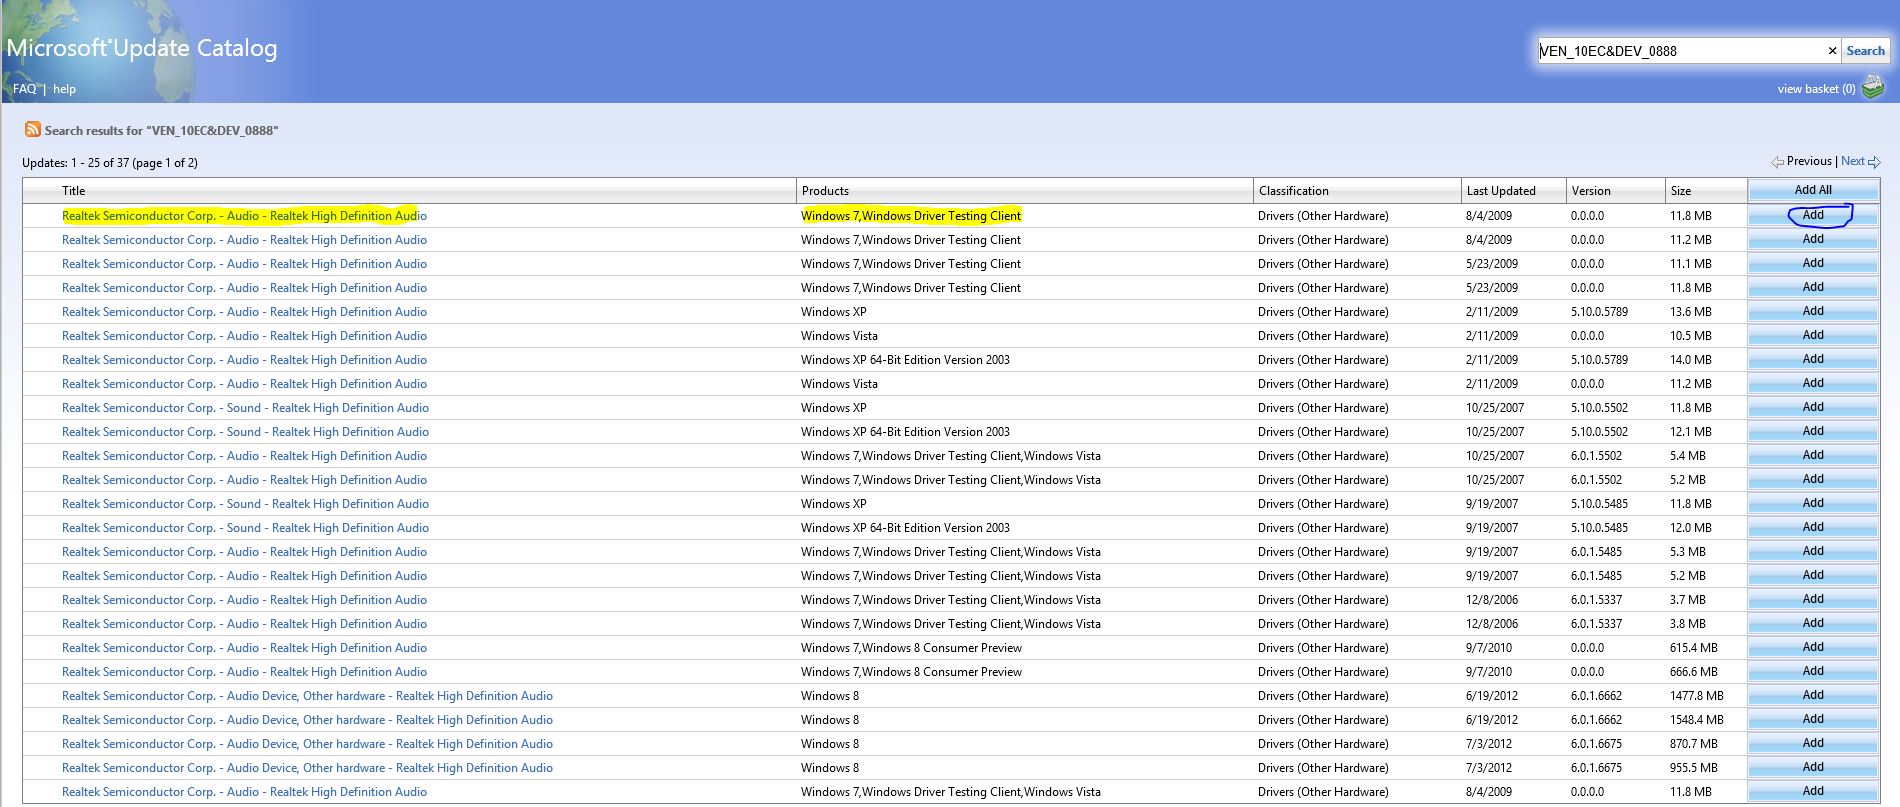Add the 3.7 MB driver from 12/8/2006

point(1813,599)
